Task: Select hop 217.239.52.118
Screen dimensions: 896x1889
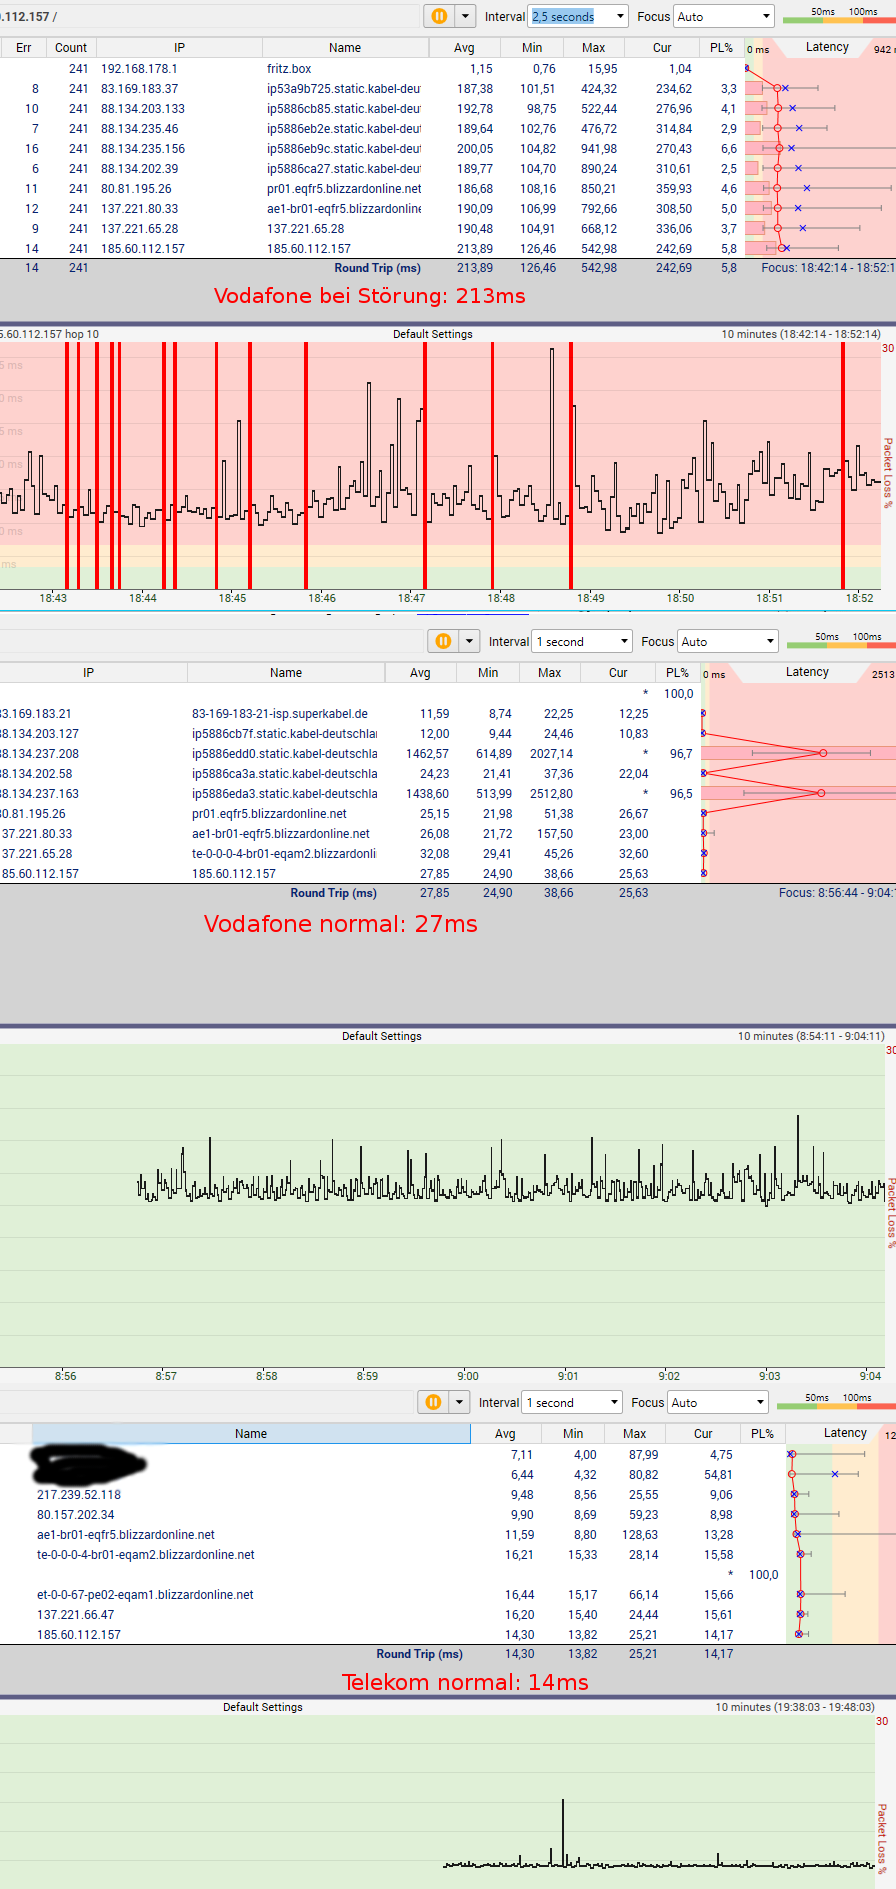Action: tap(79, 1495)
